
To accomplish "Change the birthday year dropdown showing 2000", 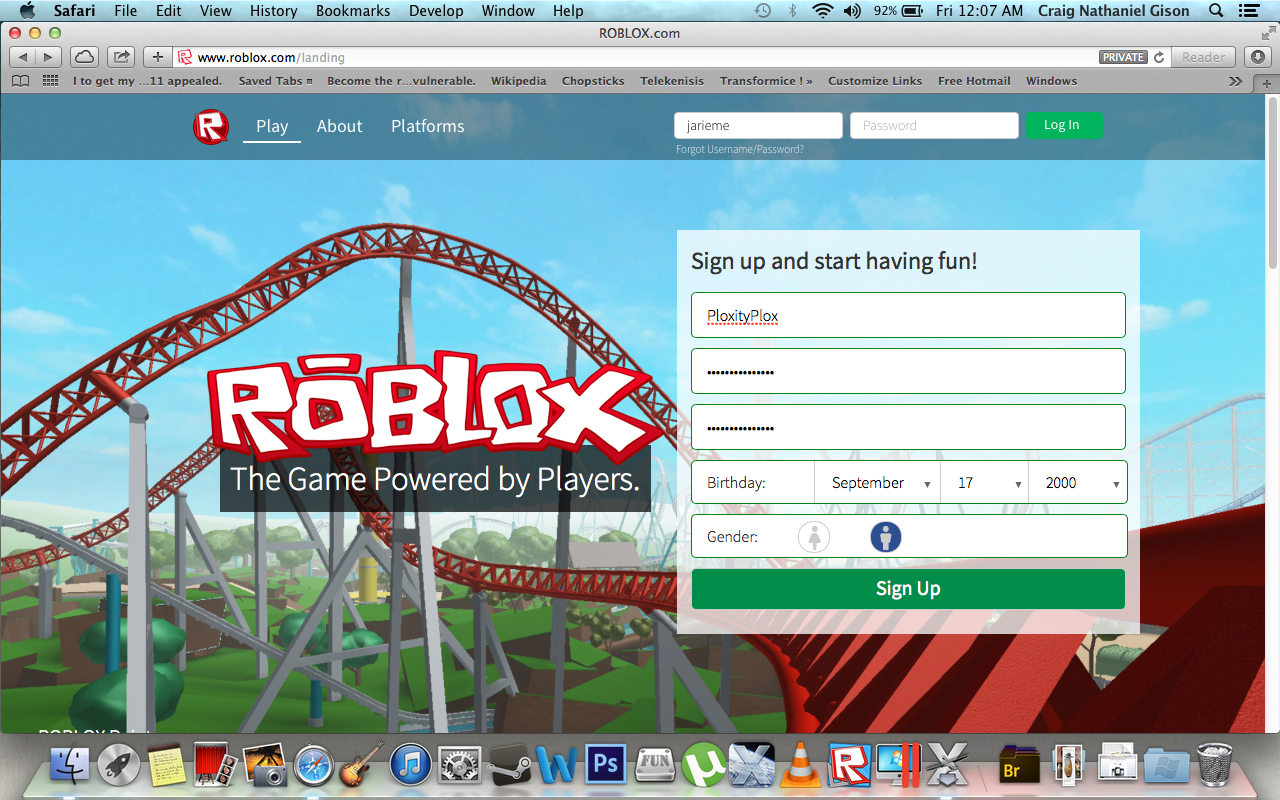I will pyautogui.click(x=1078, y=483).
